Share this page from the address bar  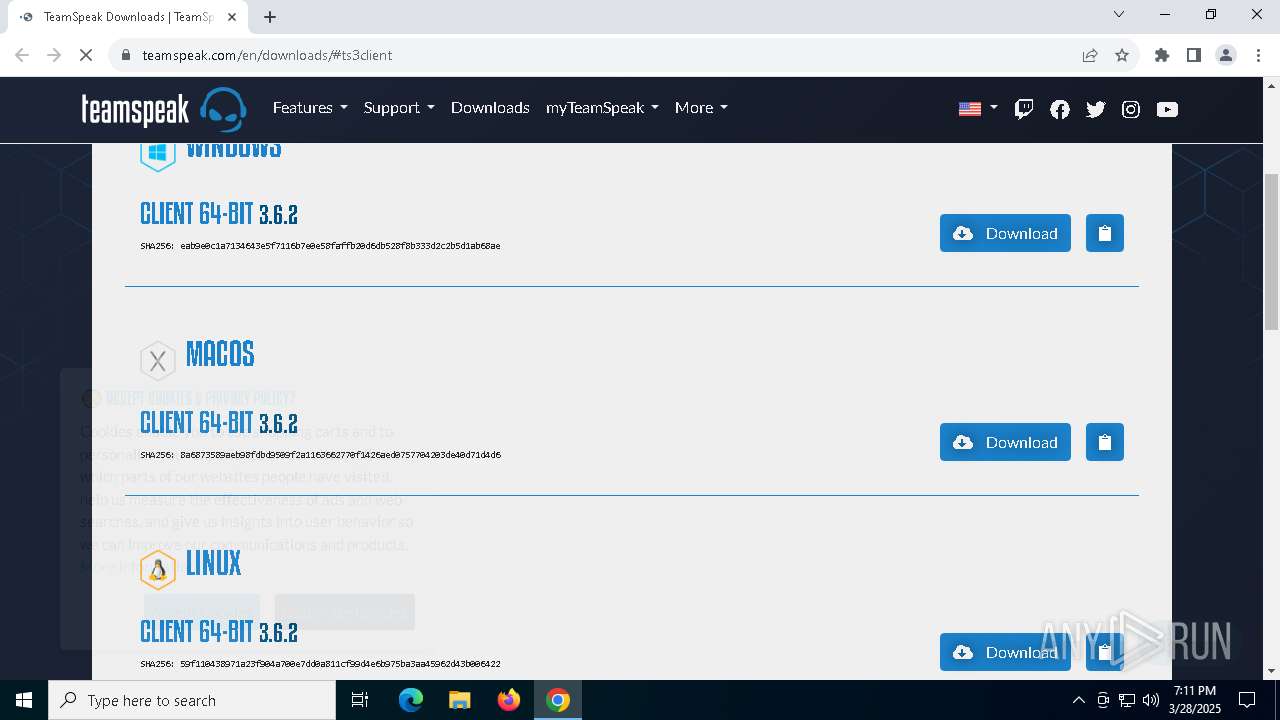point(1090,55)
